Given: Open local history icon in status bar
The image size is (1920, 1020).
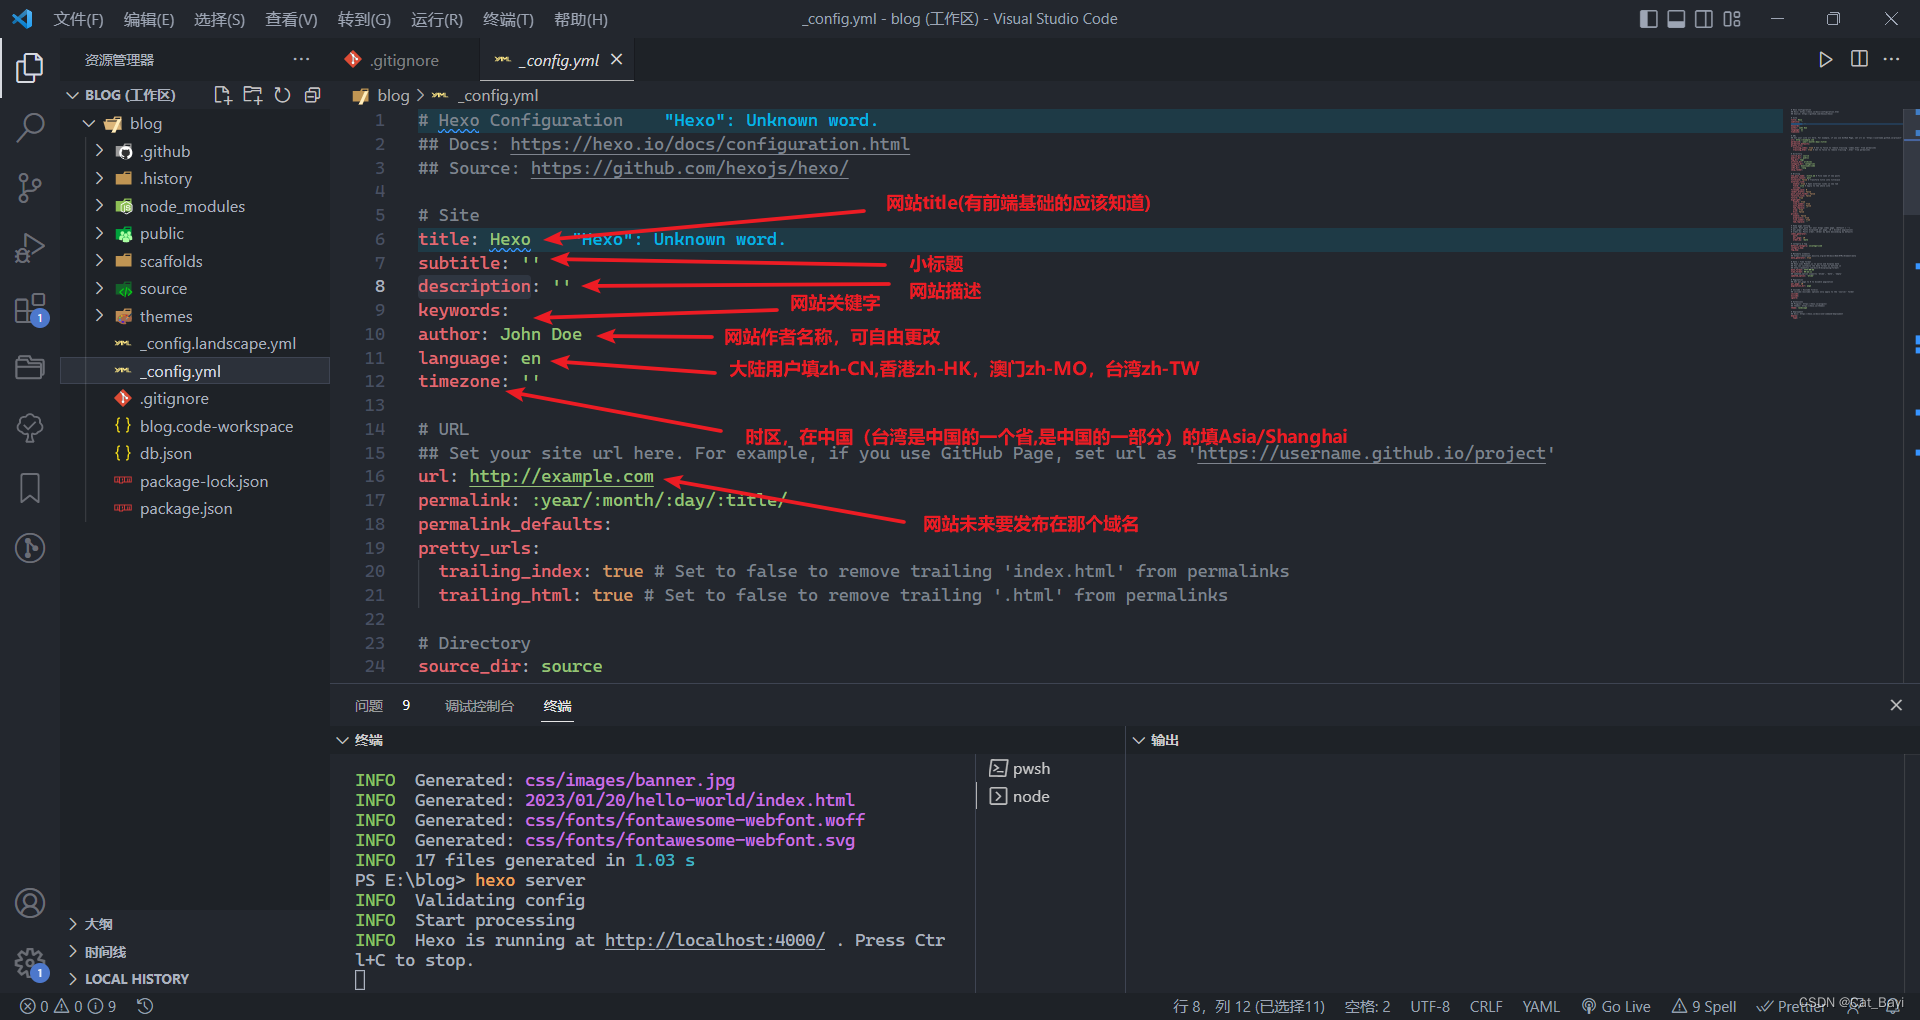Looking at the screenshot, I should pyautogui.click(x=145, y=1006).
